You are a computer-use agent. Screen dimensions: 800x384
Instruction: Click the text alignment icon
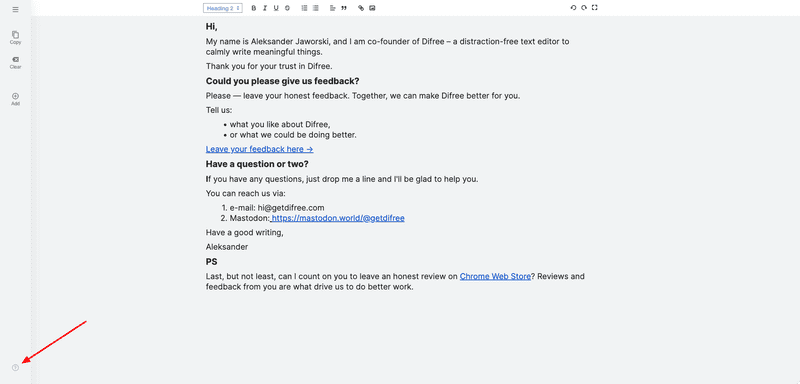[x=333, y=8]
